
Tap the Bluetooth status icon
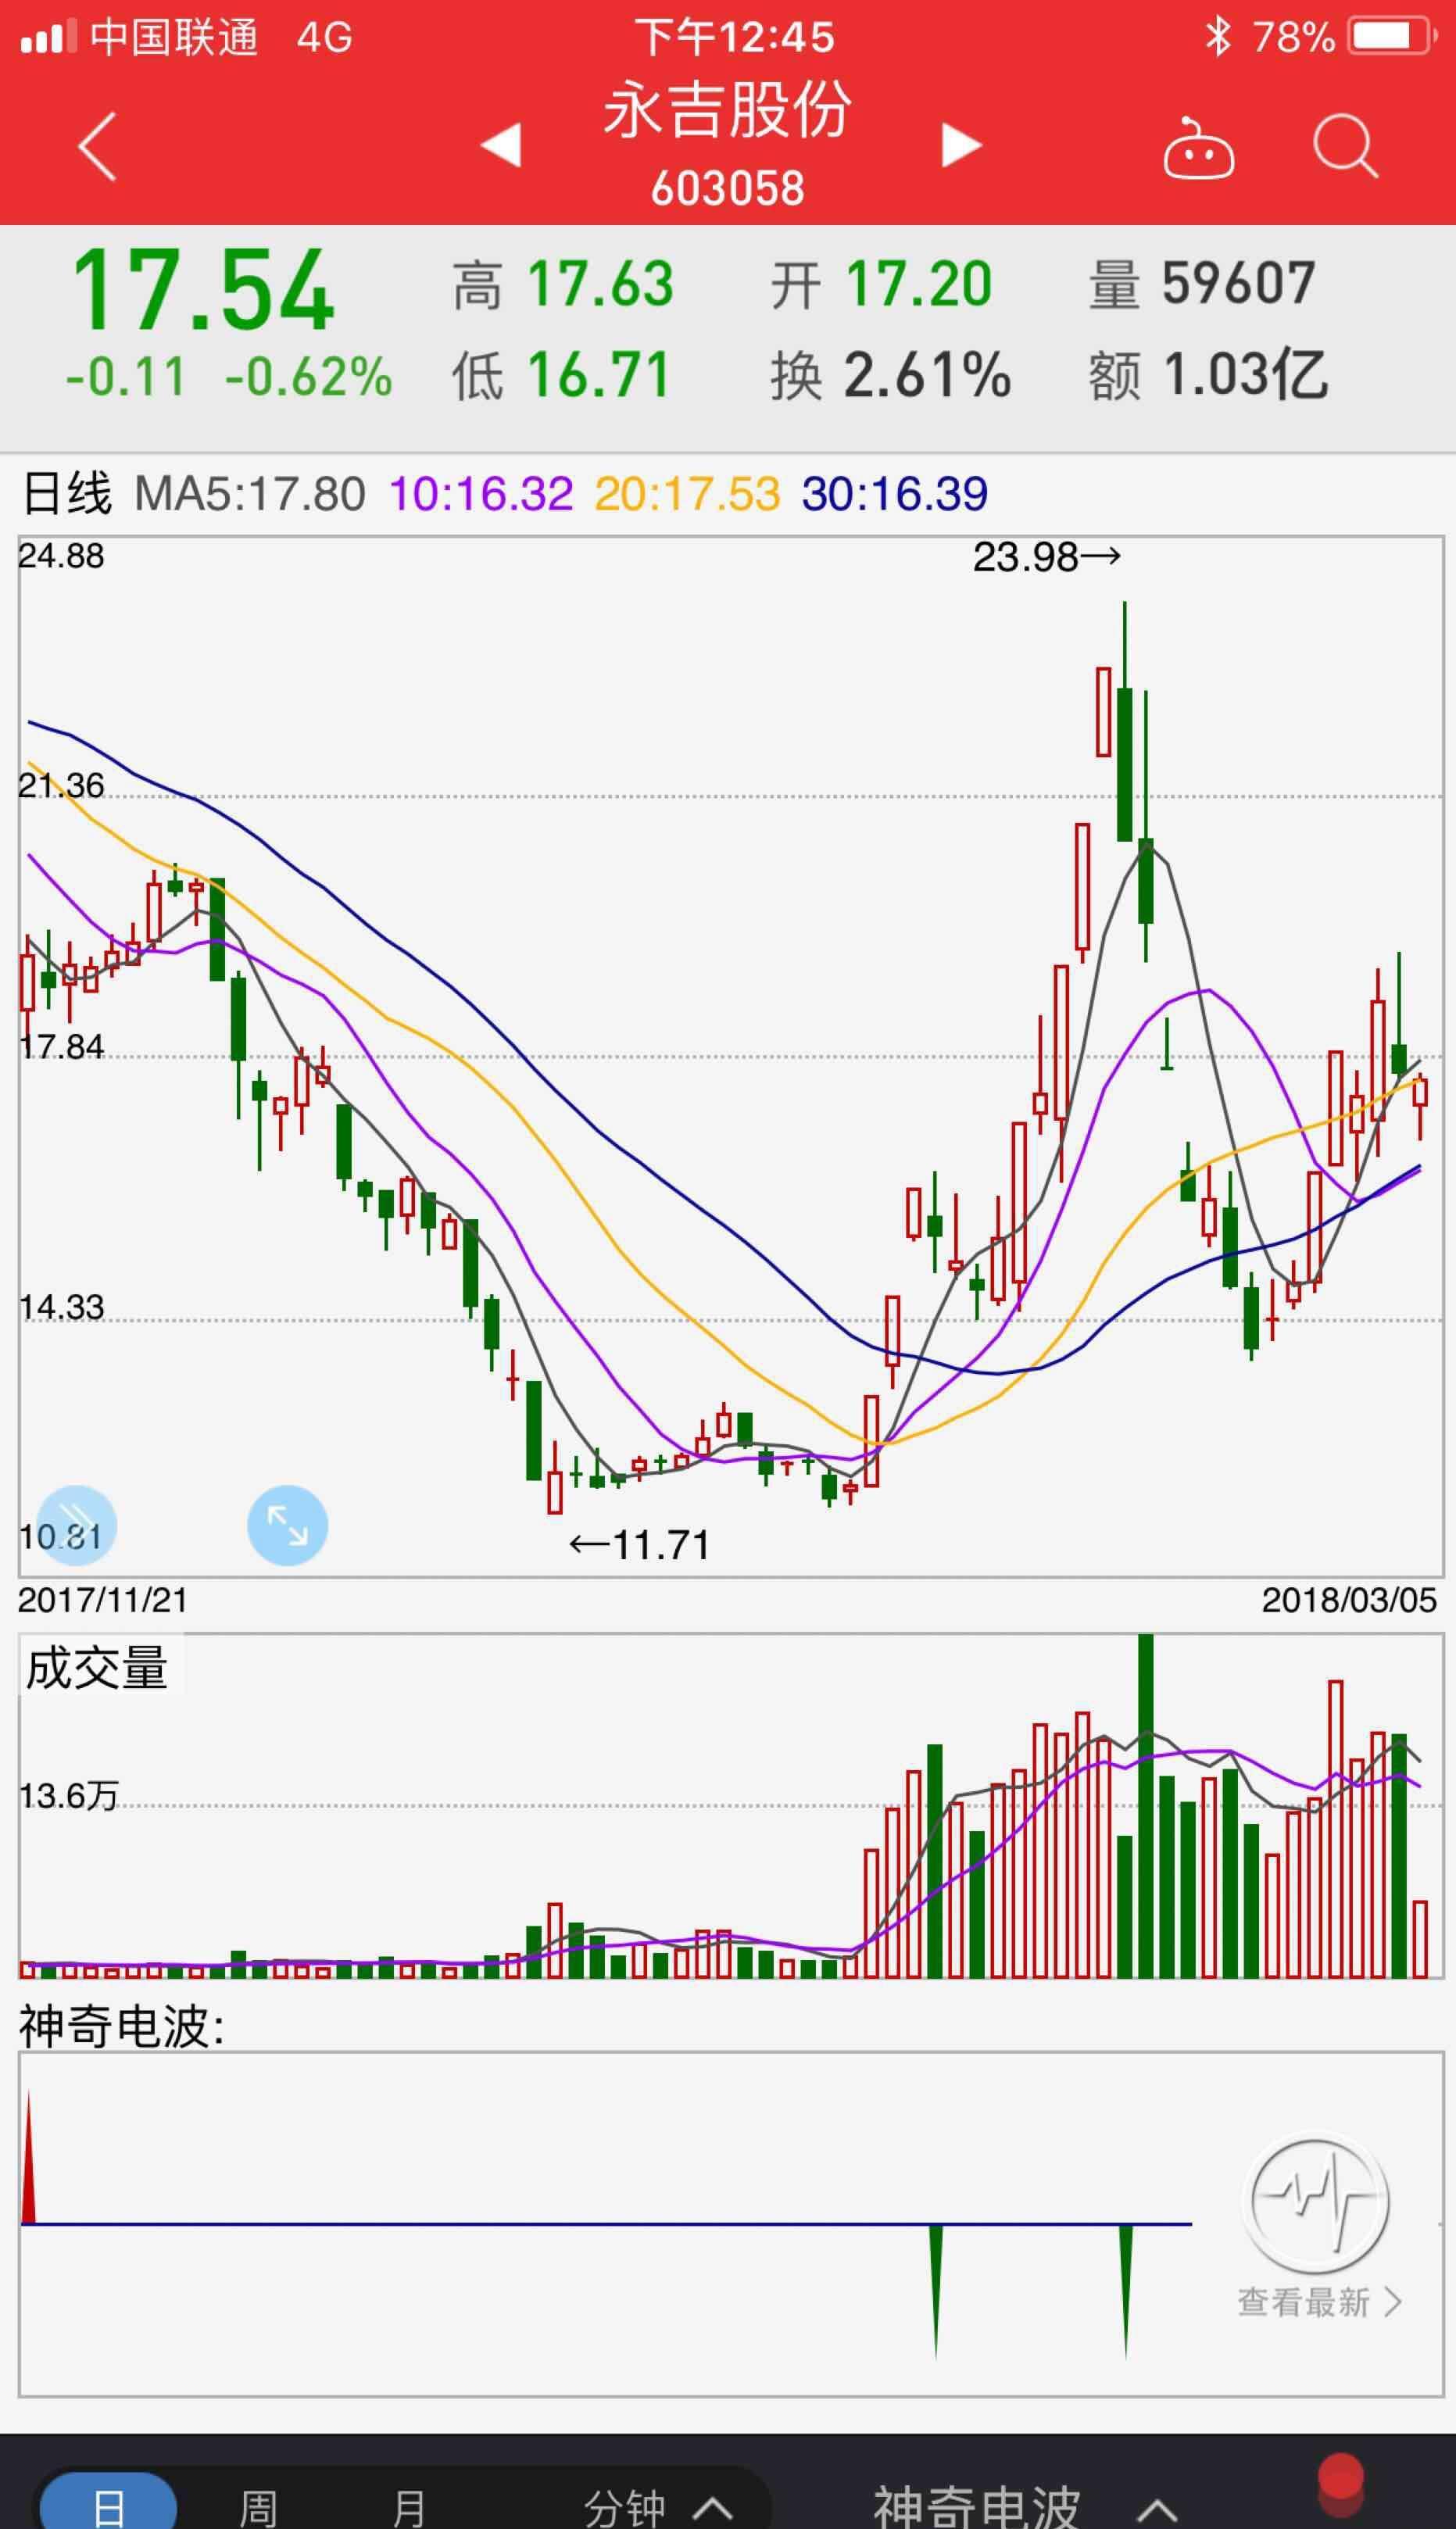coord(1217,37)
